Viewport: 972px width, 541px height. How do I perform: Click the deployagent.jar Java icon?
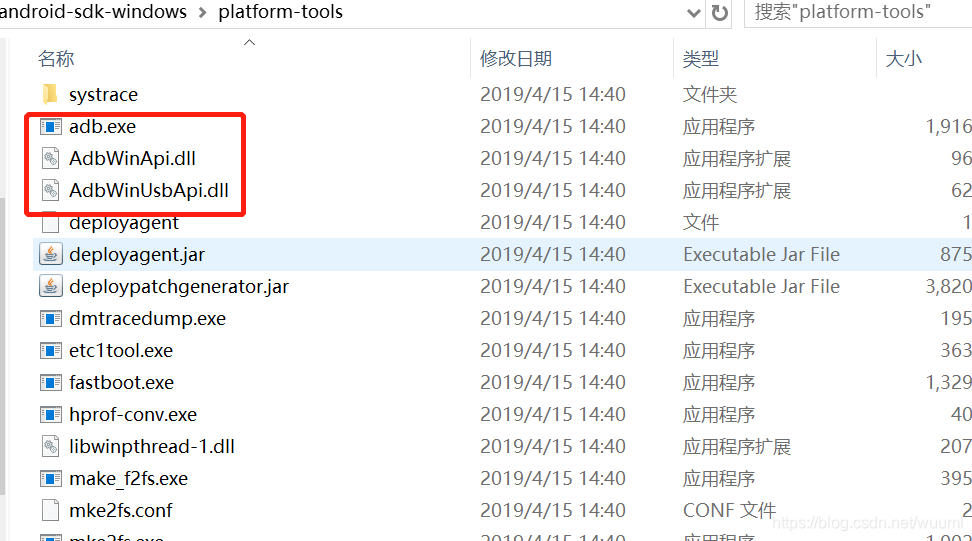pyautogui.click(x=51, y=254)
